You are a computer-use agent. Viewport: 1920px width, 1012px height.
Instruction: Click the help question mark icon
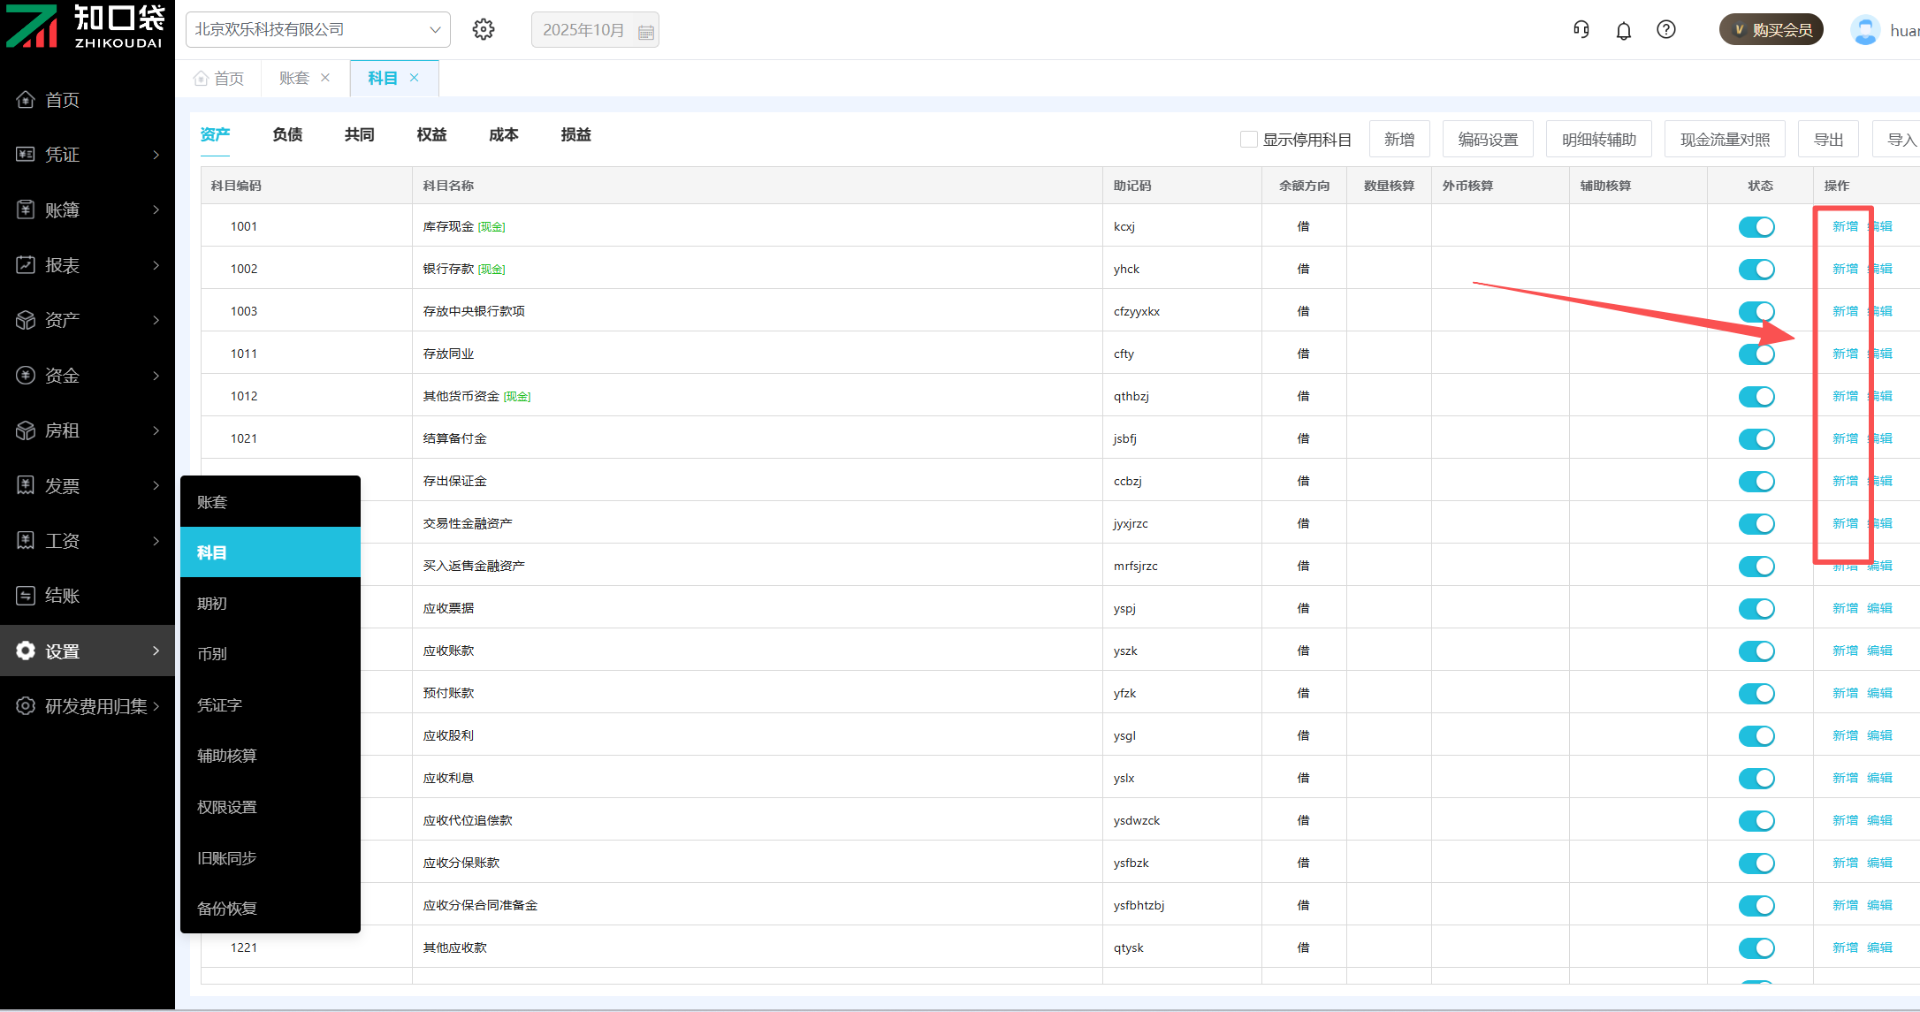point(1666,30)
